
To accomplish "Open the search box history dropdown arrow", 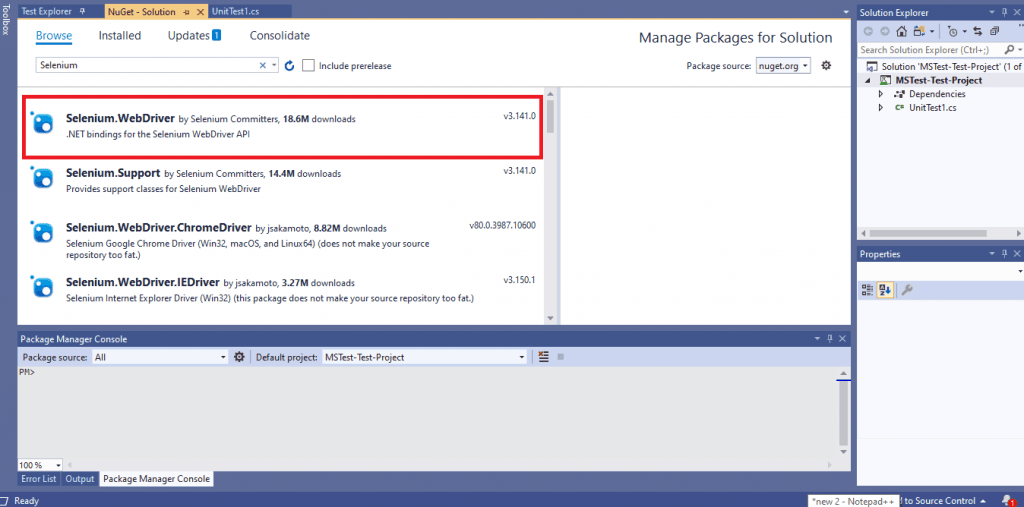I will pyautogui.click(x=274, y=65).
